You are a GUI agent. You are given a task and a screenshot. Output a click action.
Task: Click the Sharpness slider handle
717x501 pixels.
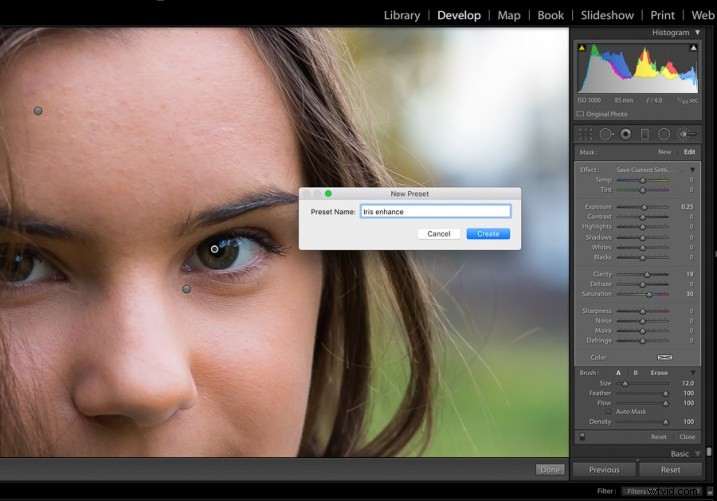click(x=642, y=311)
